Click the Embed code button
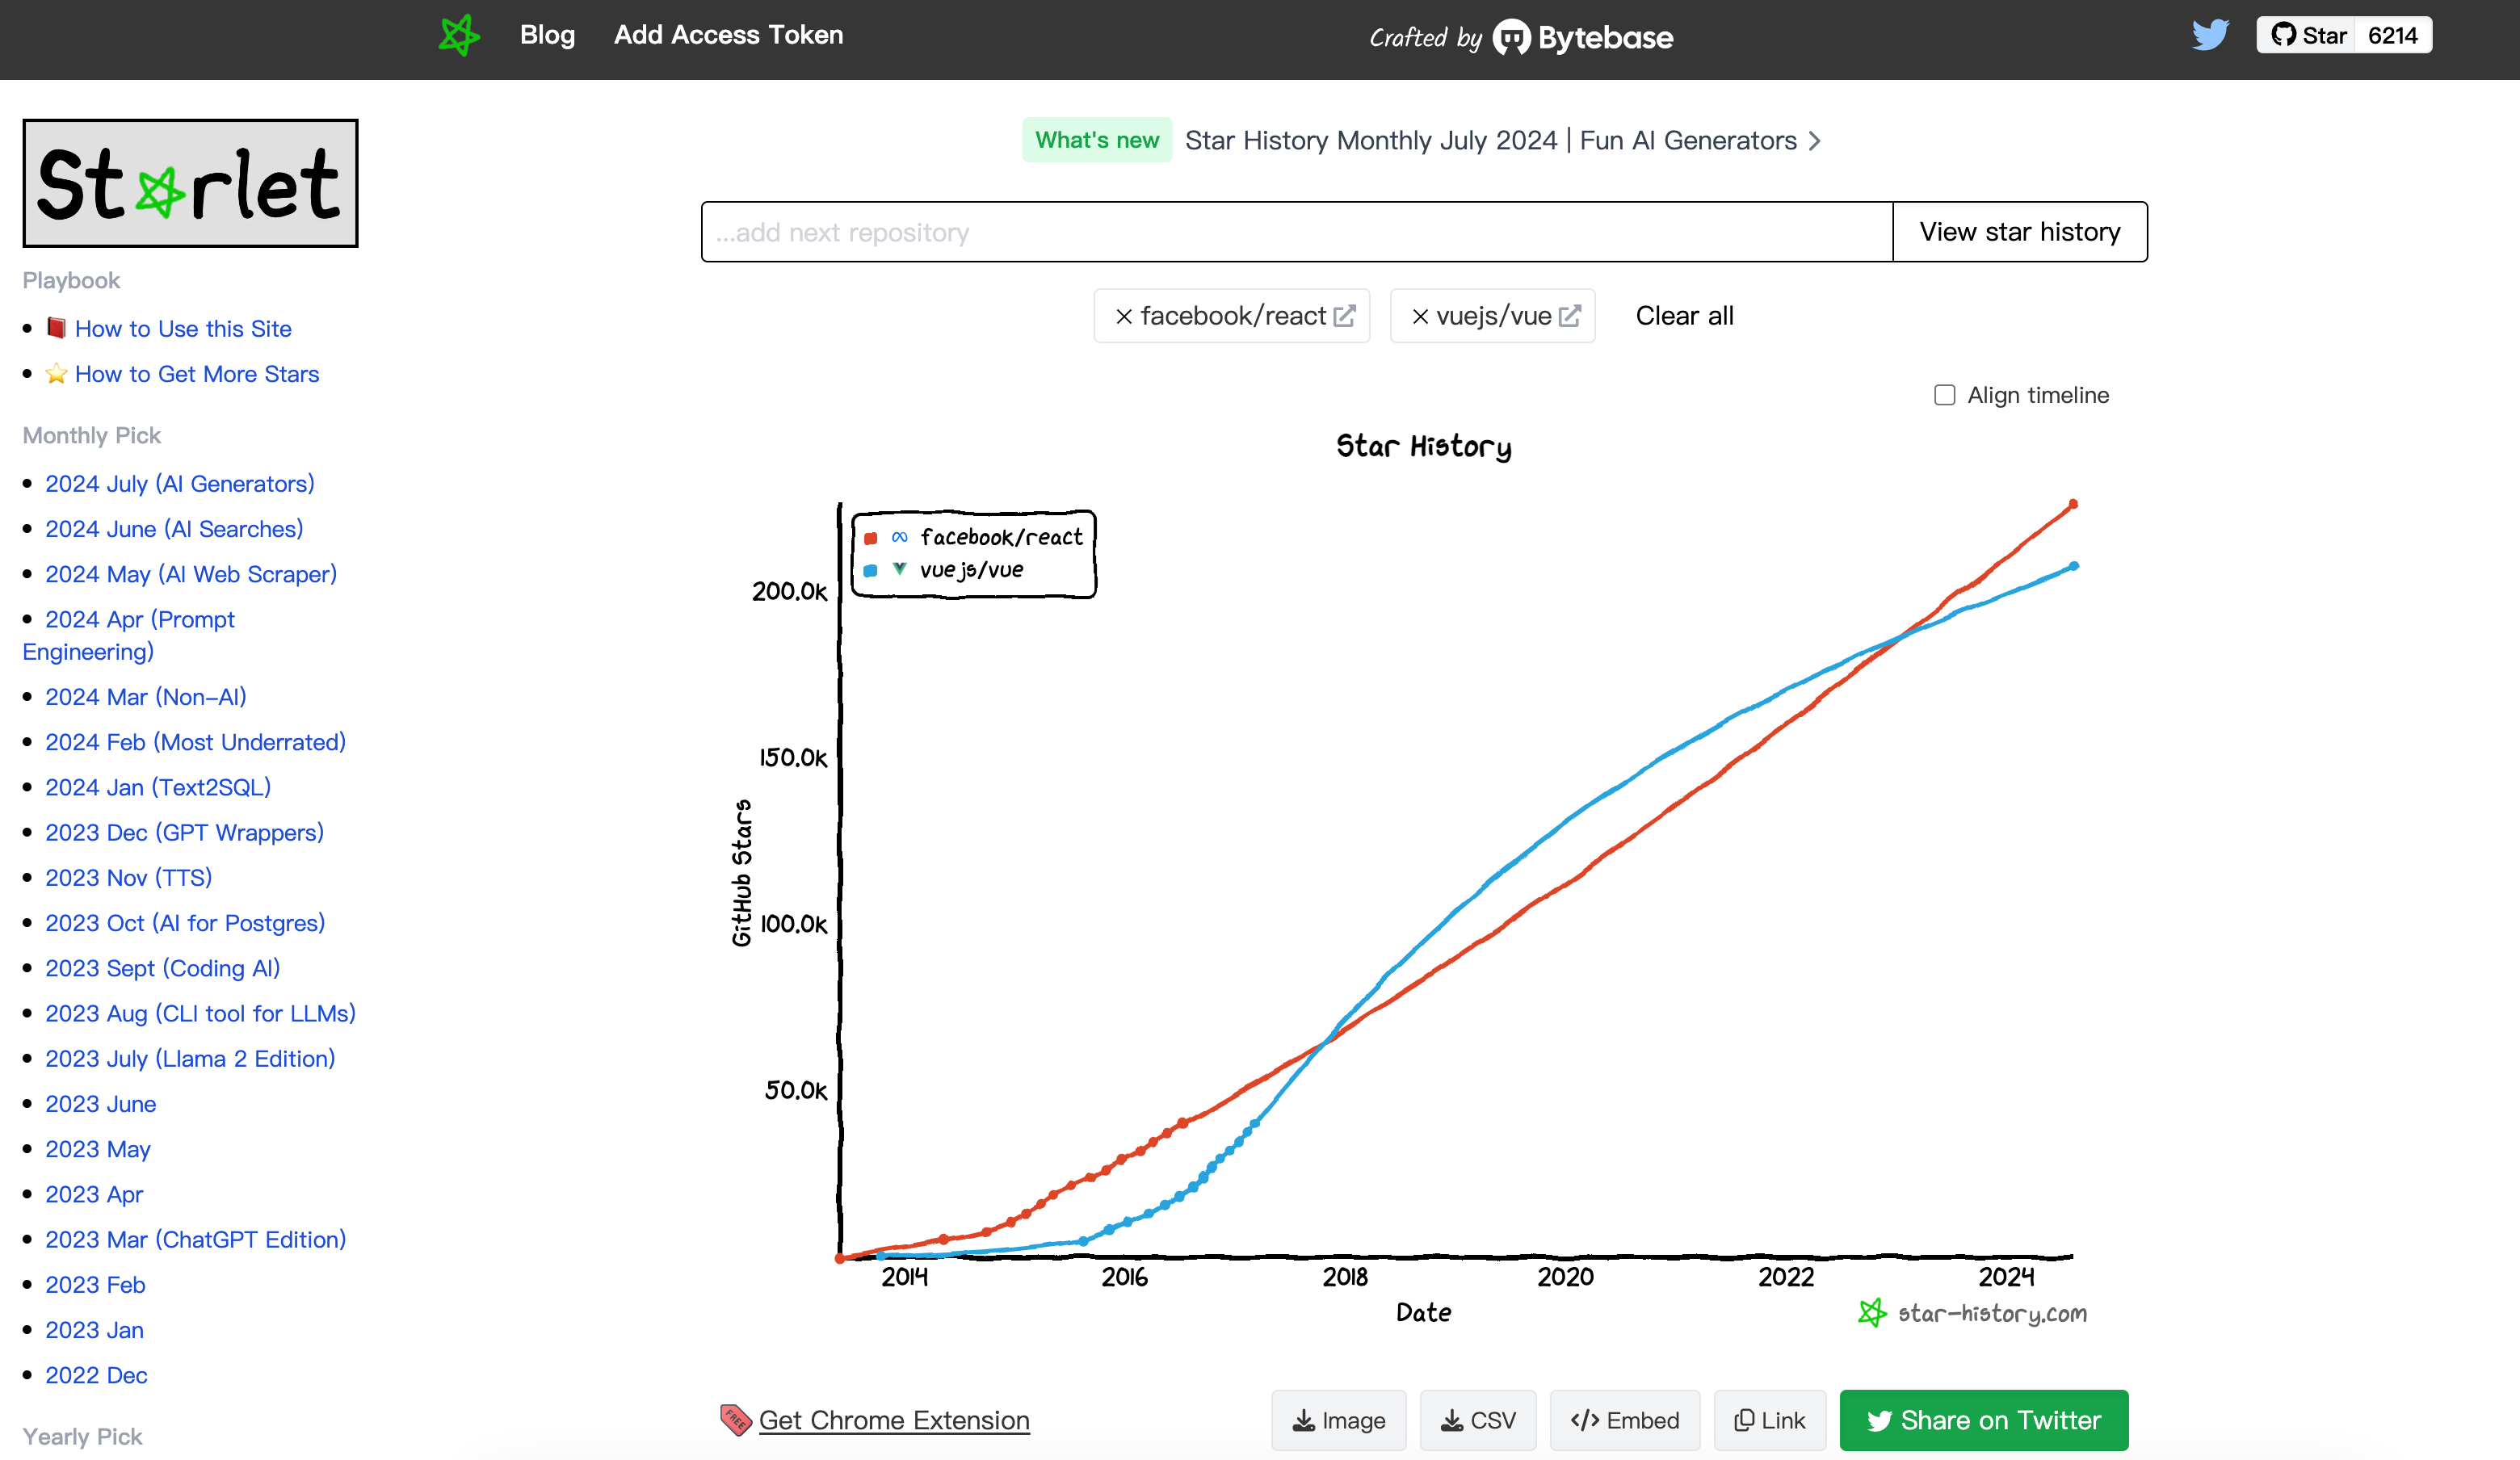The width and height of the screenshot is (2520, 1460). click(x=1624, y=1420)
